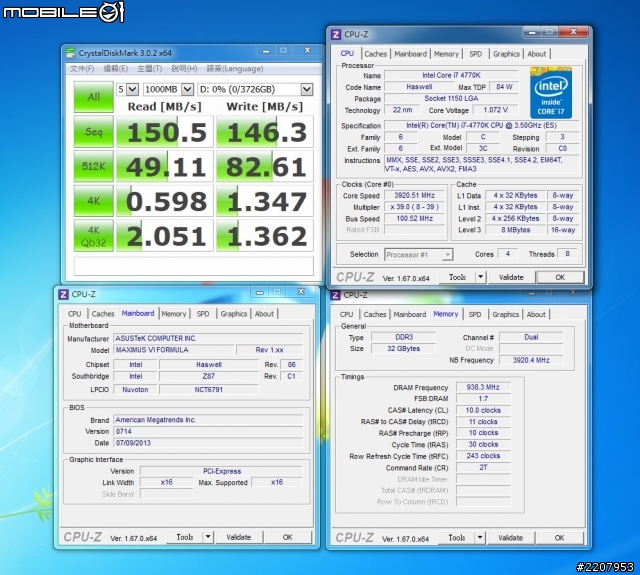Expand Tools dropdown arrow in CPU tab window
640x575 pixels.
[480, 278]
